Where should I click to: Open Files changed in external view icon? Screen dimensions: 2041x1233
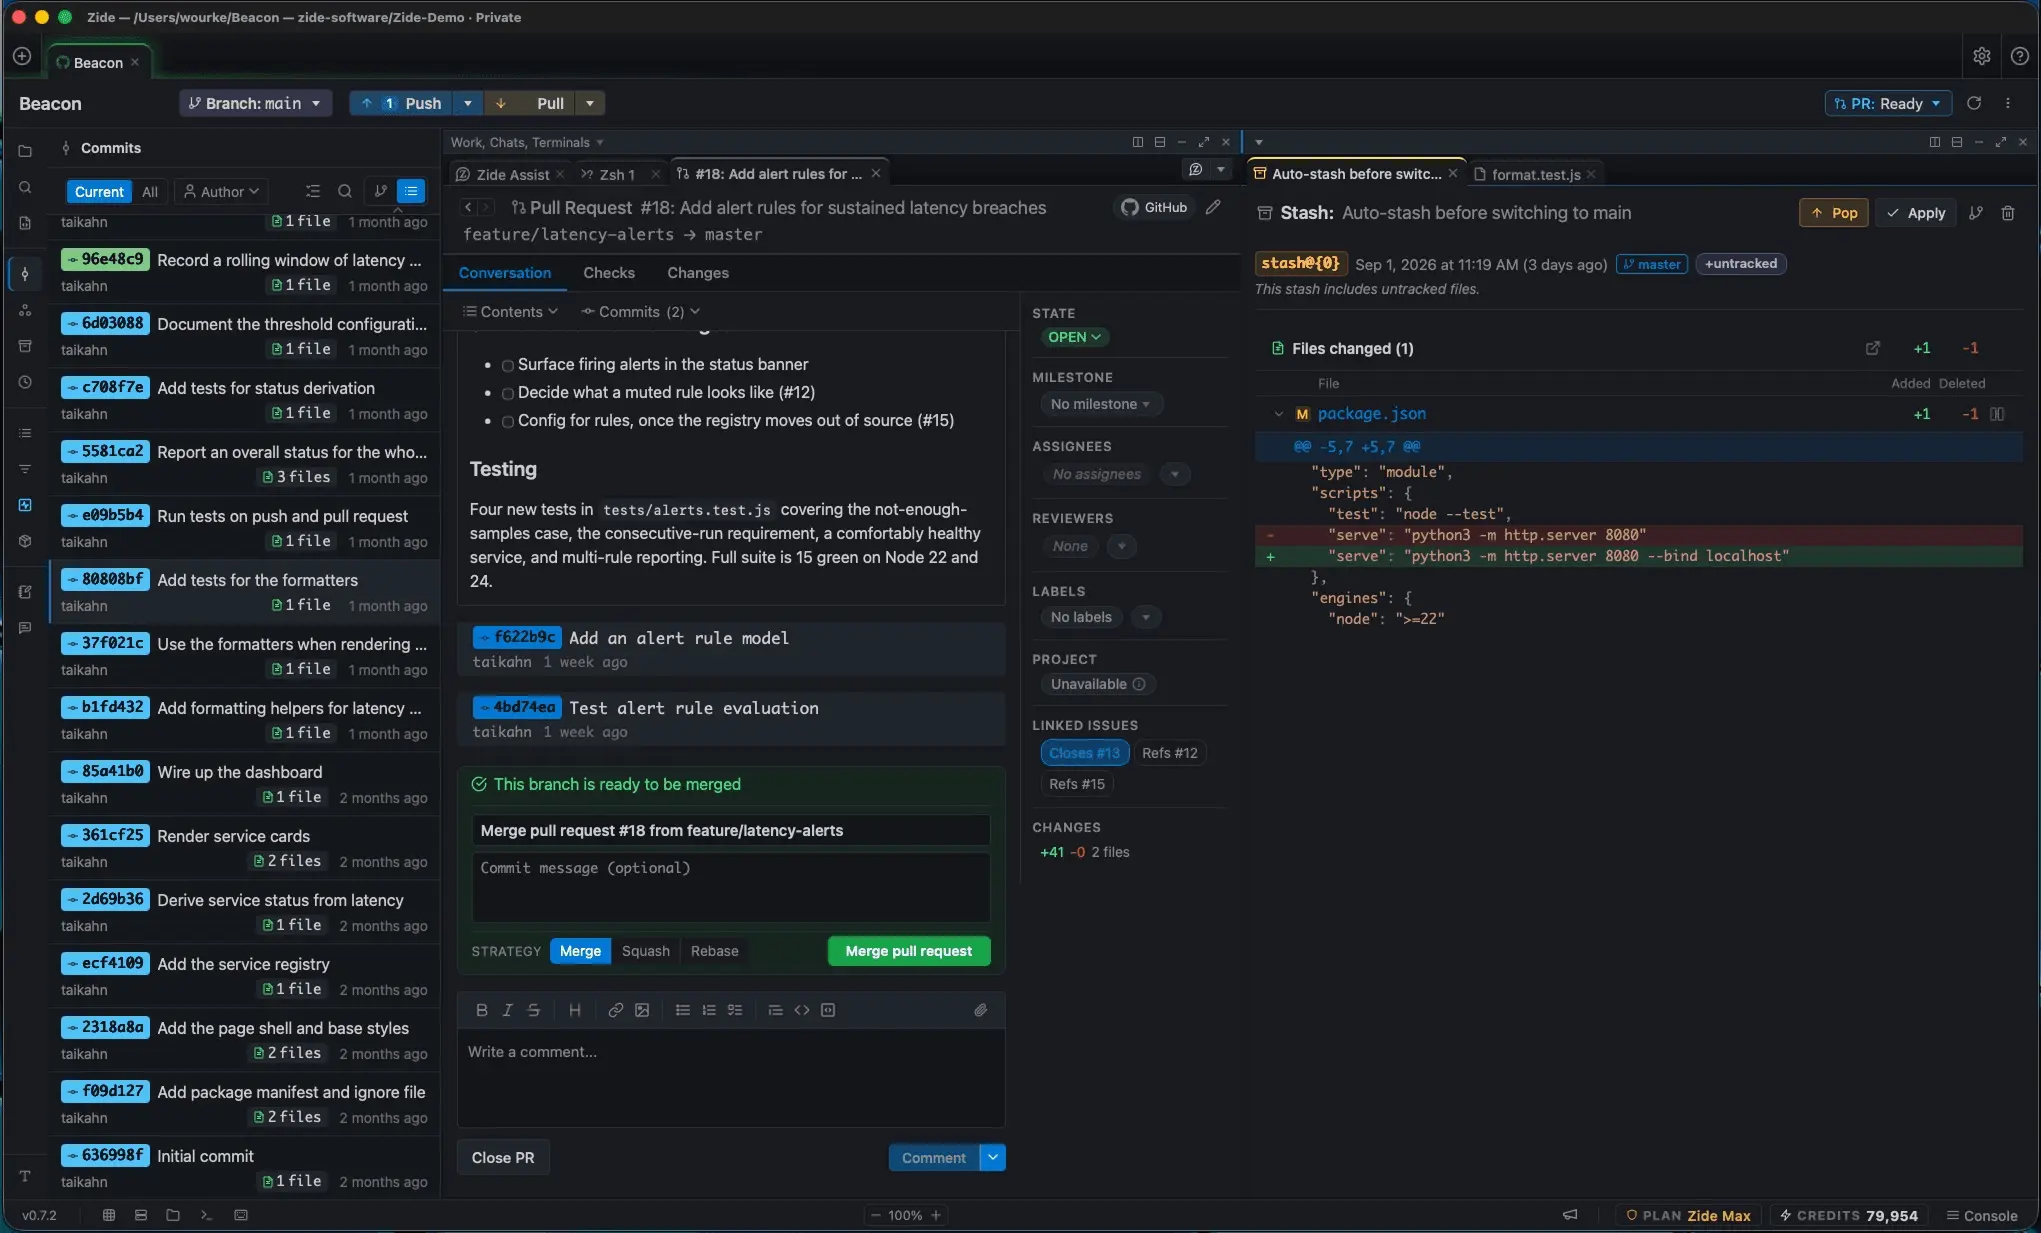[1872, 348]
